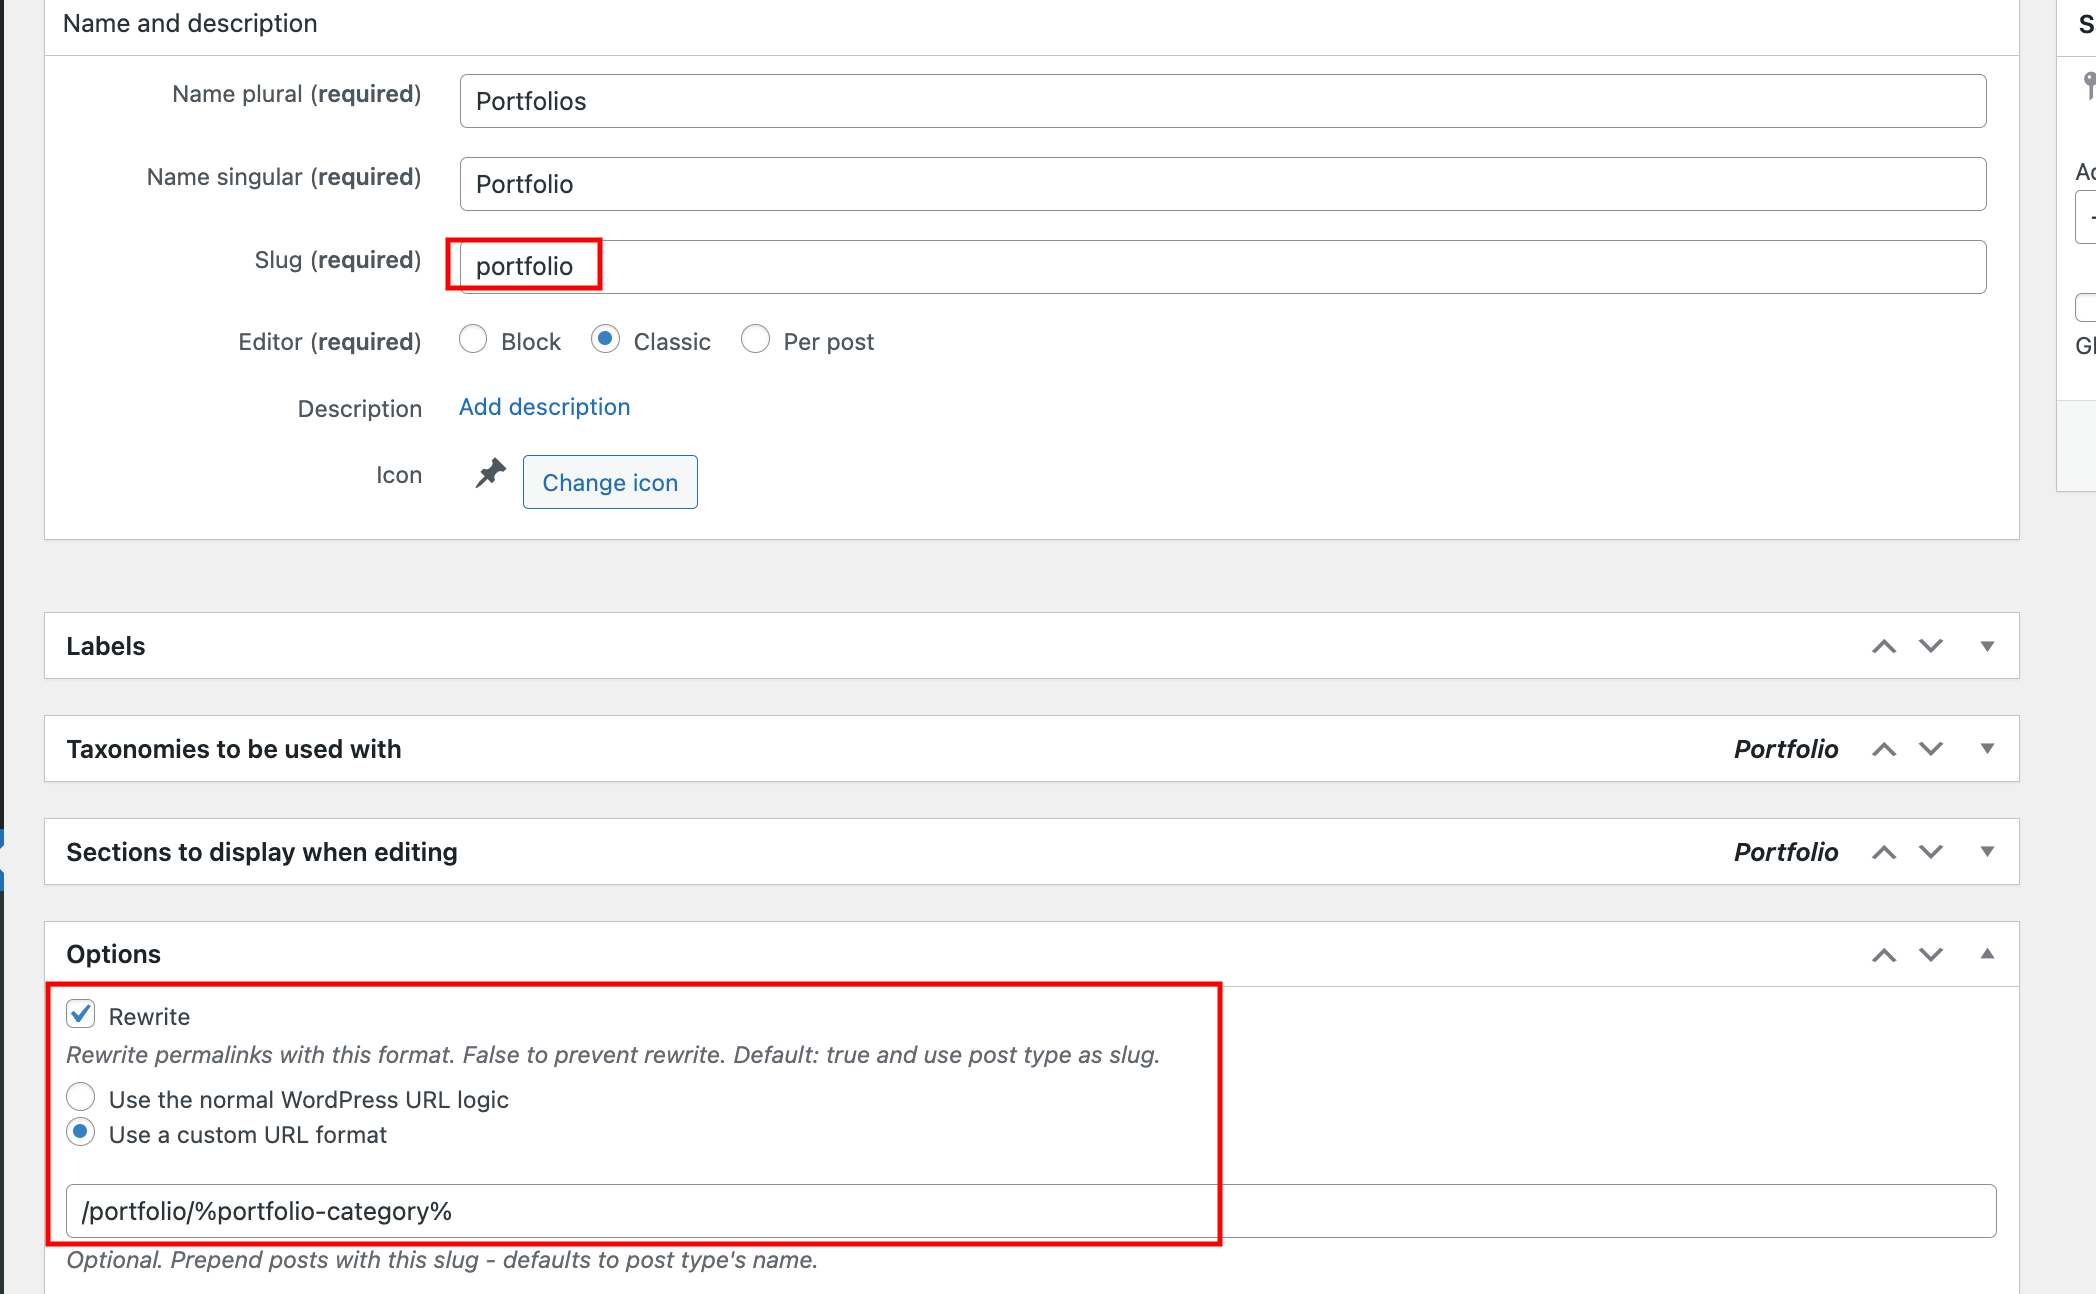The image size is (2096, 1294).
Task: Click the Slug input field
Action: [x=1222, y=267]
